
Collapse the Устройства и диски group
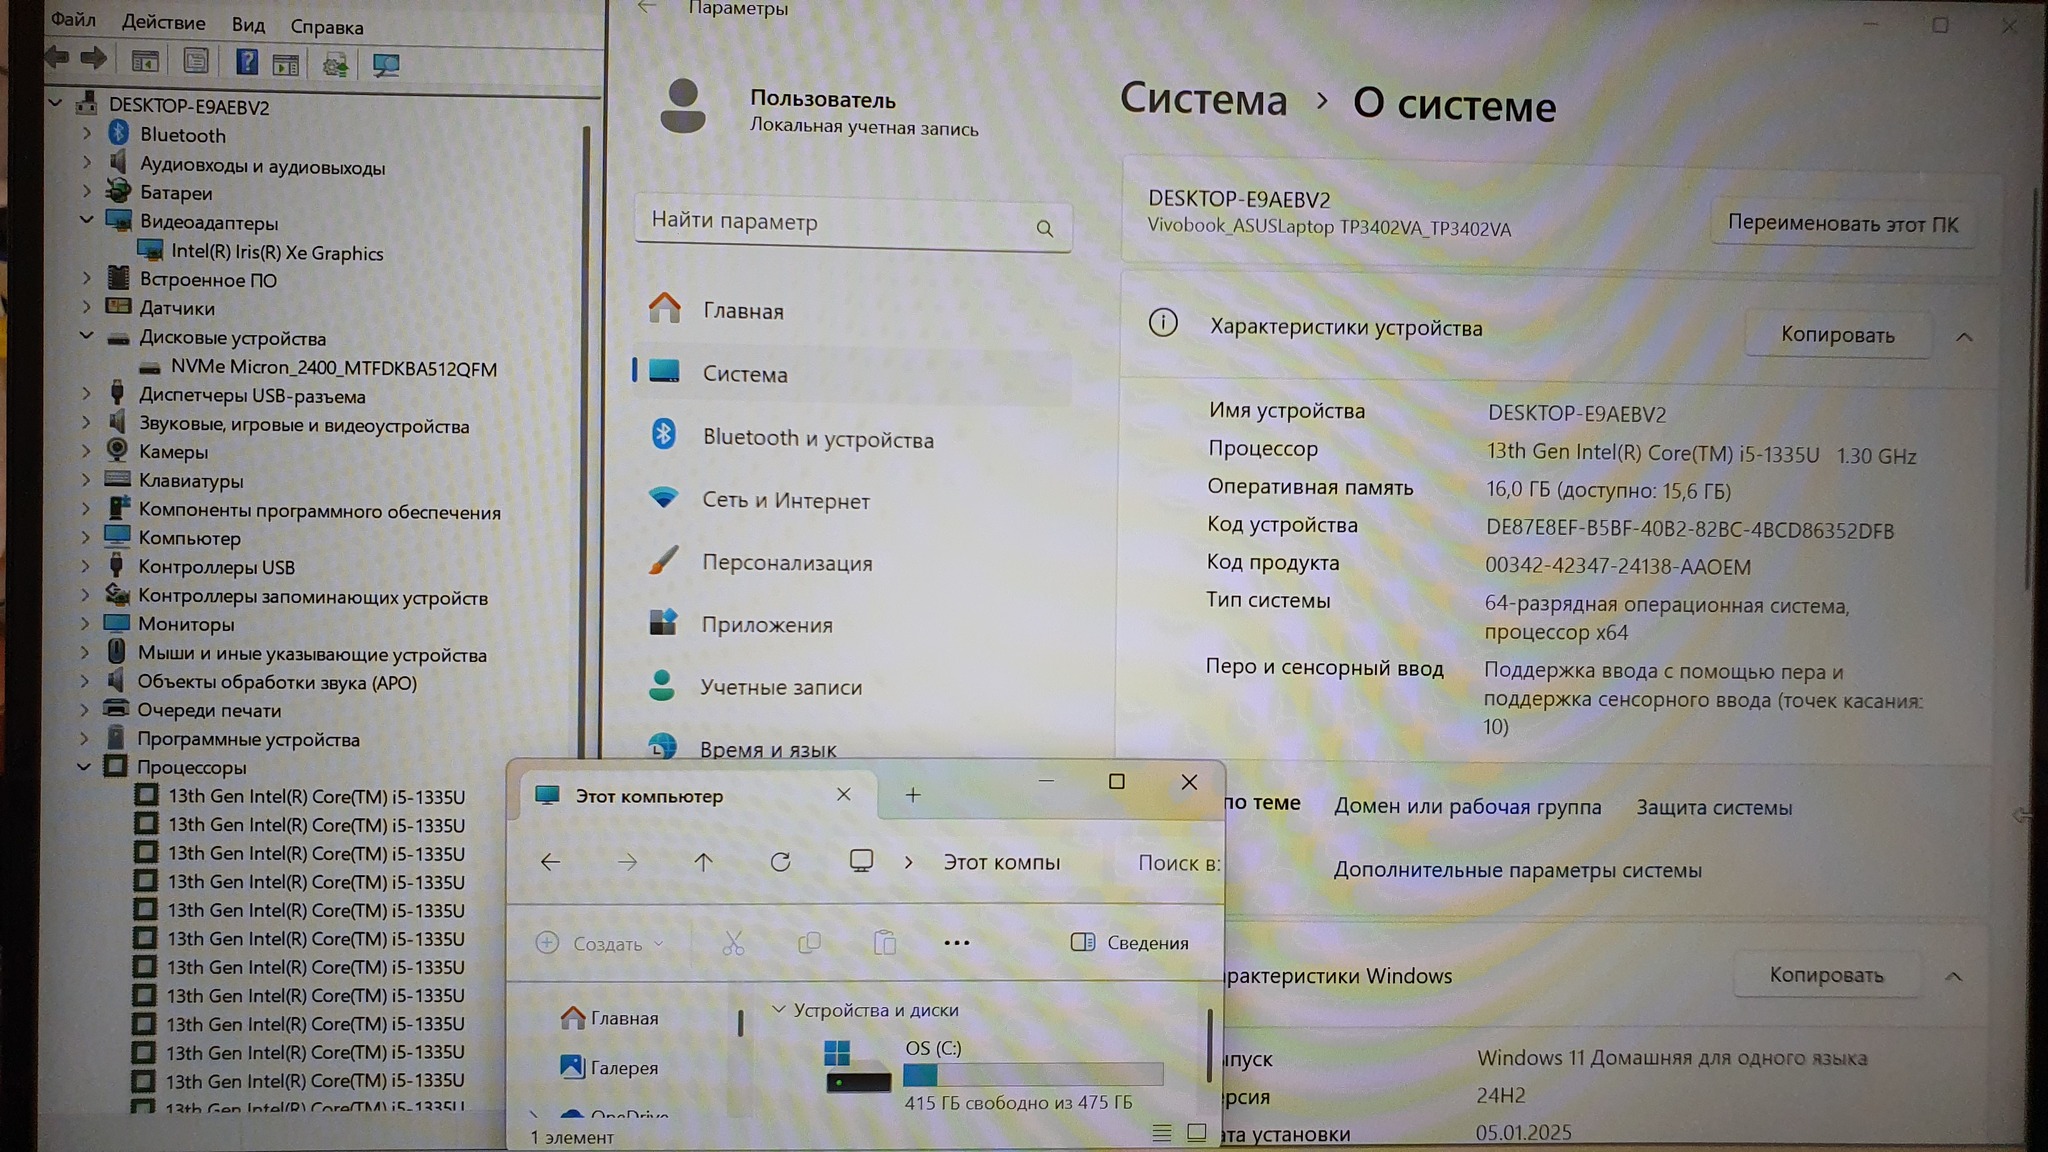point(778,1010)
